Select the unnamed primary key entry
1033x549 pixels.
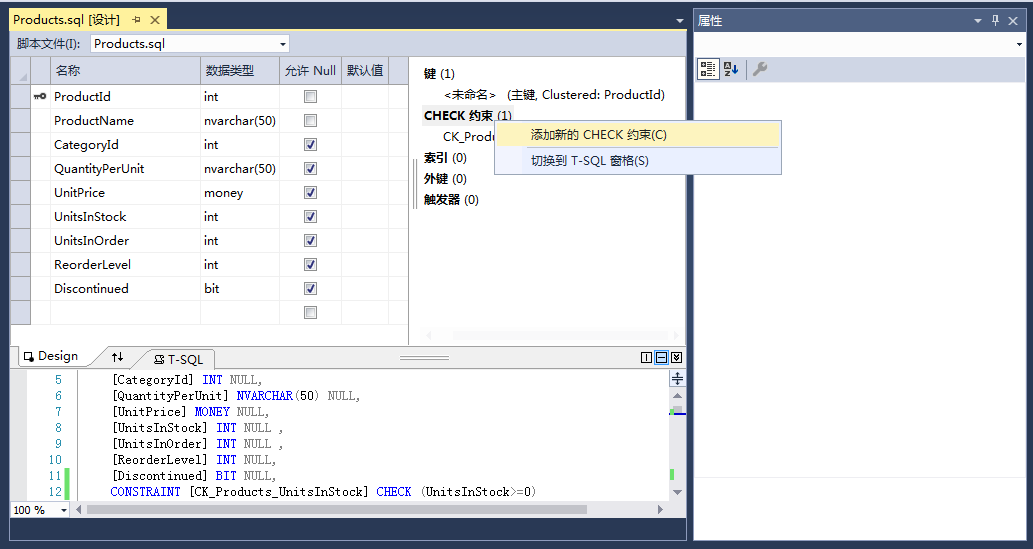pos(554,95)
